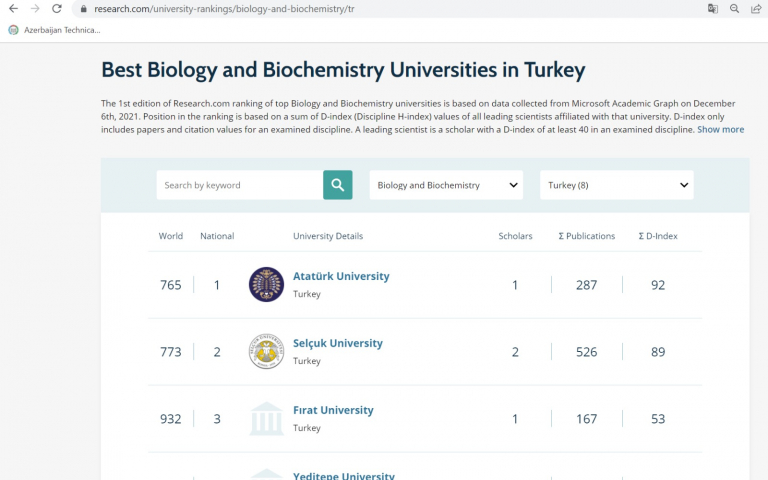Click the page heading Best Biology and Biochemistry Universities

[343, 70]
